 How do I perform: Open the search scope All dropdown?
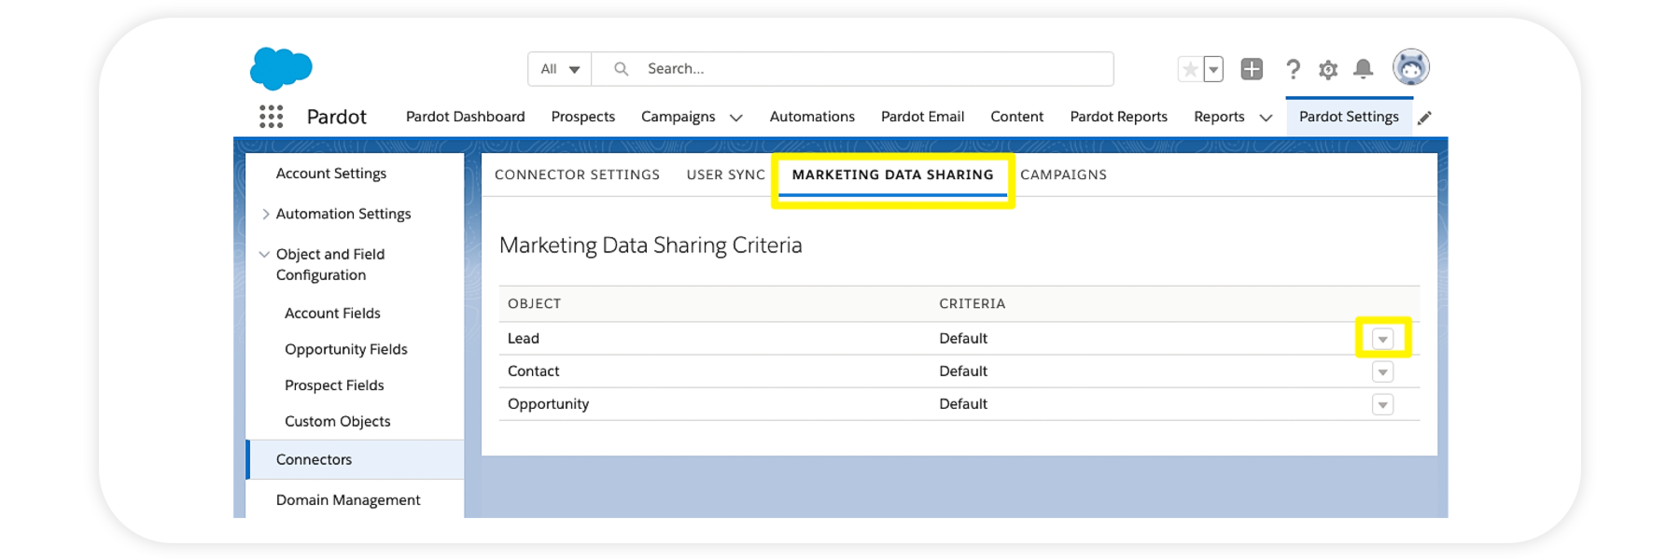[560, 69]
